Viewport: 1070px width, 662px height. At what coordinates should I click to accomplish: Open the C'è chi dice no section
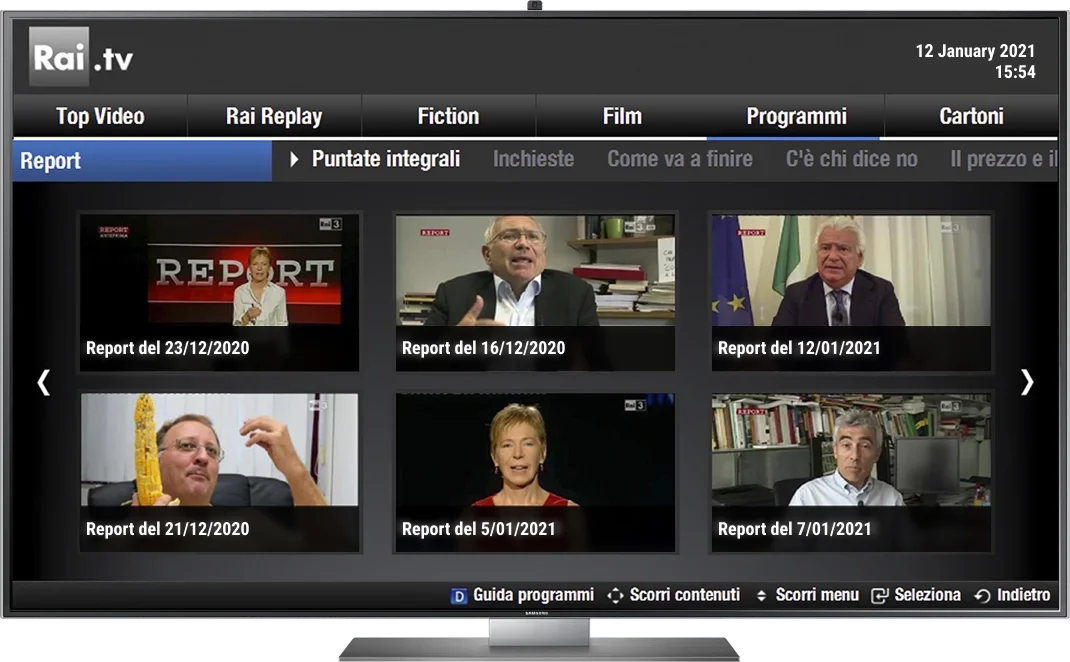click(x=851, y=159)
